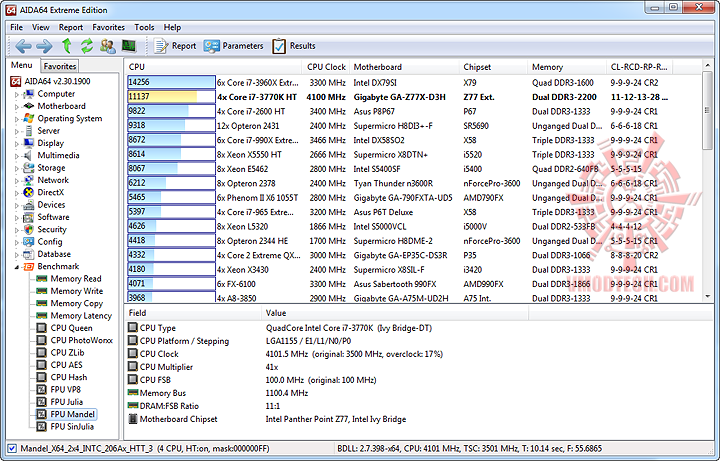720x461 pixels.
Task: Collapse the Benchmark tree node
Action: (x=17, y=267)
